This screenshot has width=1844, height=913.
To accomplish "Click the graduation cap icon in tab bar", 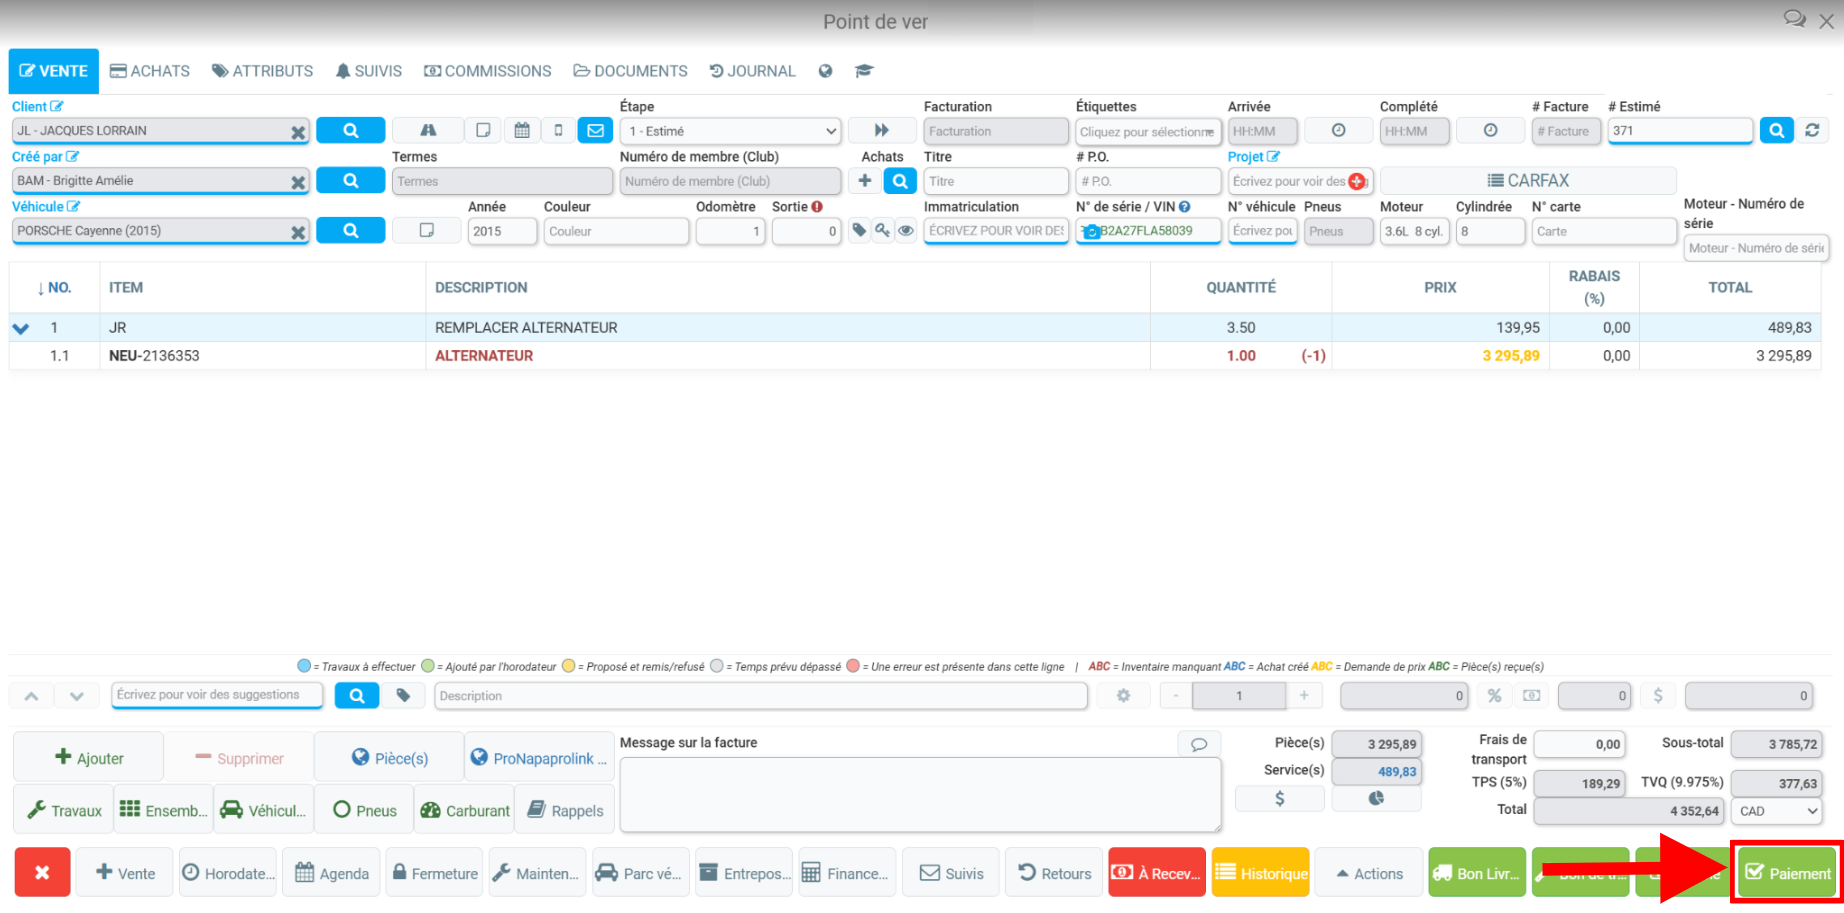I will (864, 71).
